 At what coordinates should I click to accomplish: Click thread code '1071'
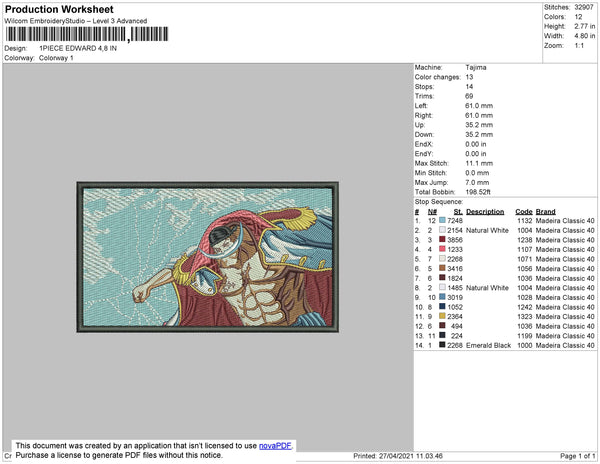pos(525,259)
